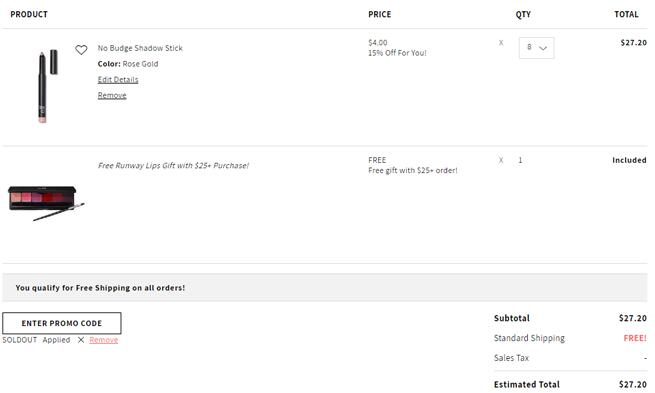
Task: Remove the No Budge Shadow Stick item
Action: point(112,96)
